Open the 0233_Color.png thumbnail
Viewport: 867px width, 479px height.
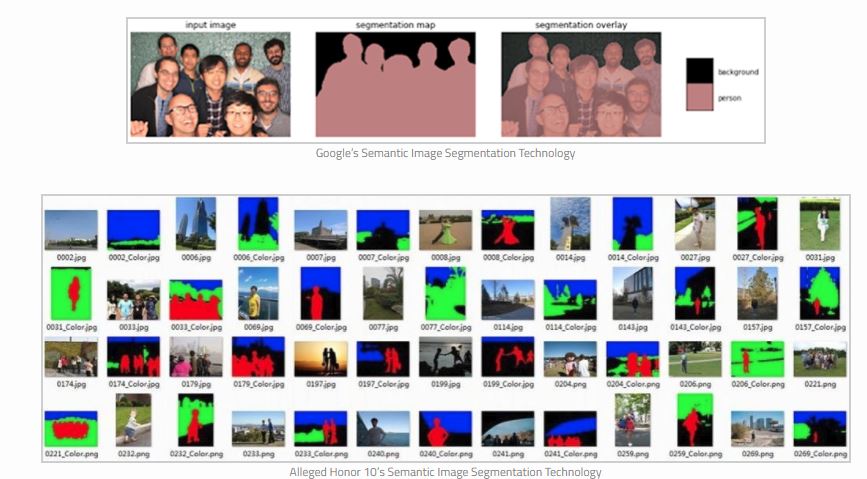[321, 429]
